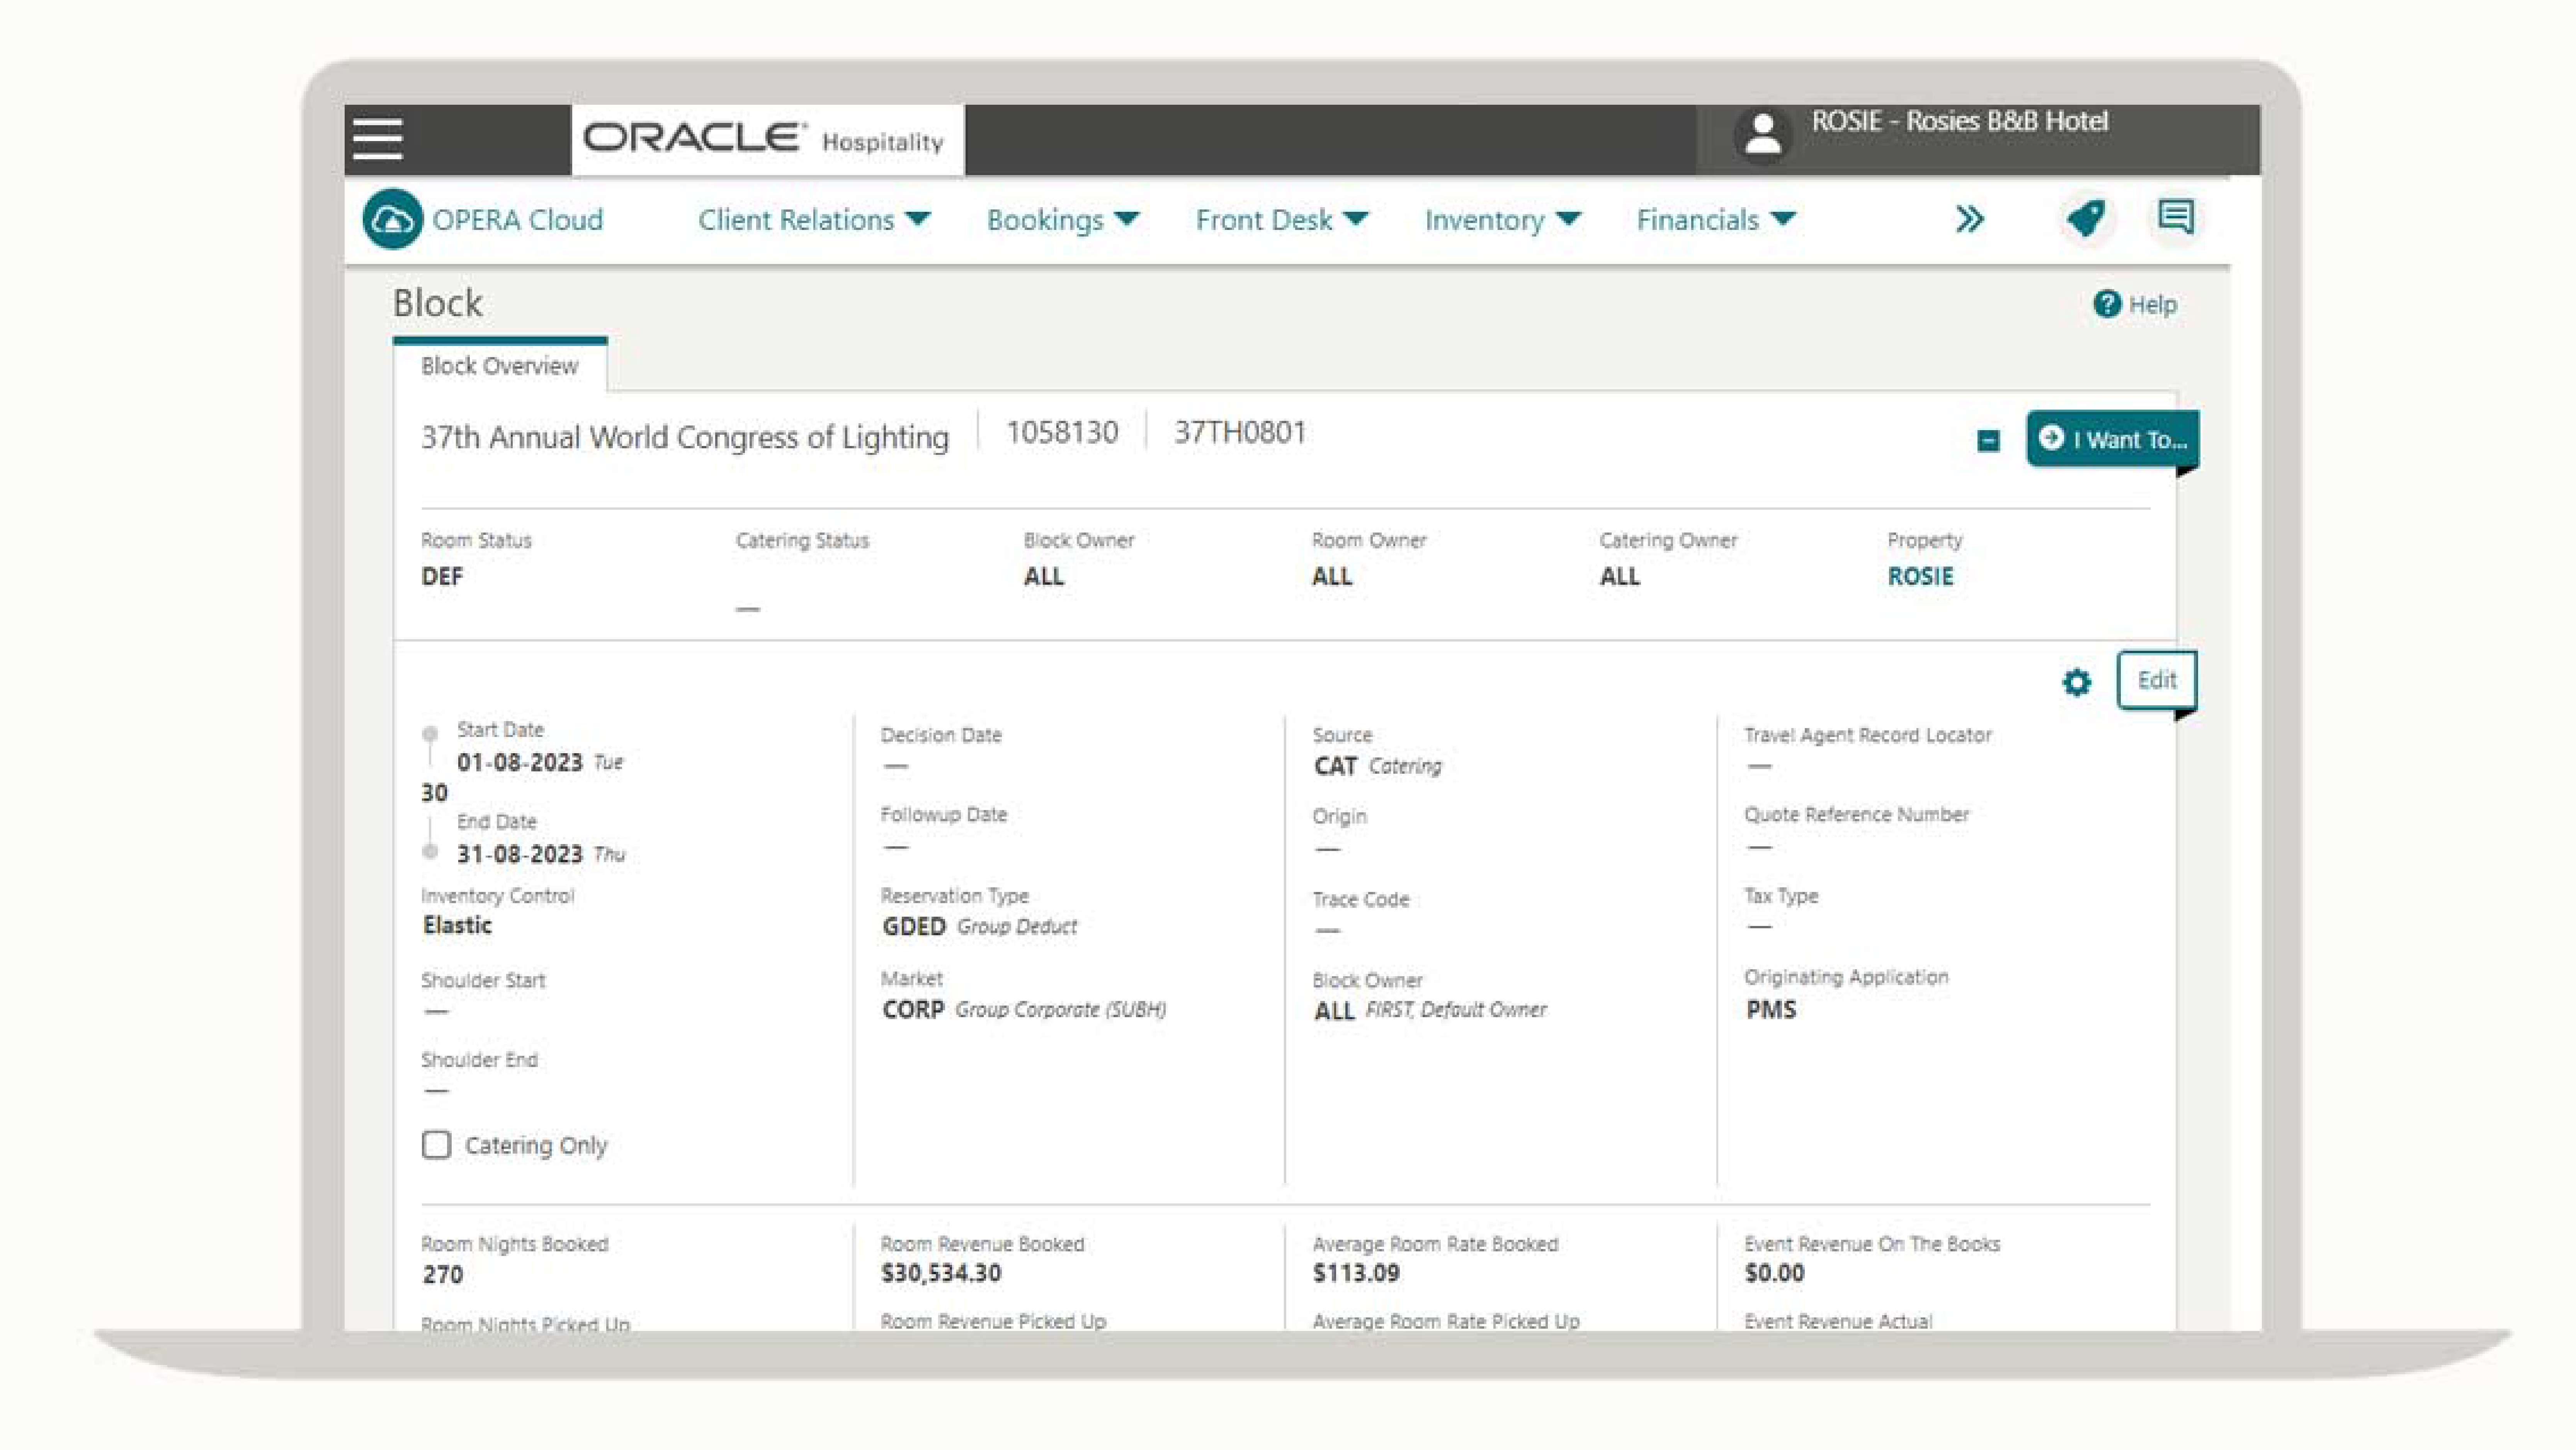Expand the Client Relations dropdown
The image size is (2576, 1450).
[813, 220]
